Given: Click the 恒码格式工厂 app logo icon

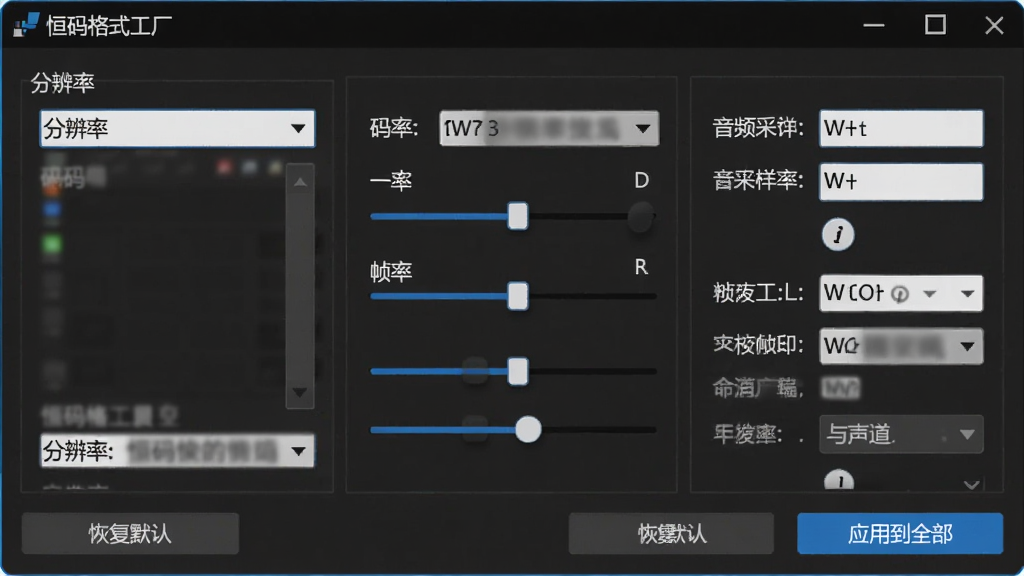Looking at the screenshot, I should (x=26, y=25).
